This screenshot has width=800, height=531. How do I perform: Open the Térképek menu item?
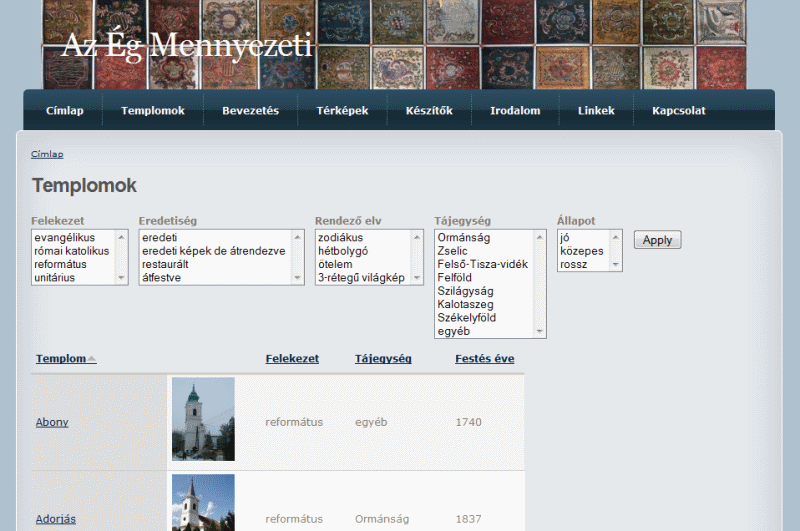click(x=342, y=111)
